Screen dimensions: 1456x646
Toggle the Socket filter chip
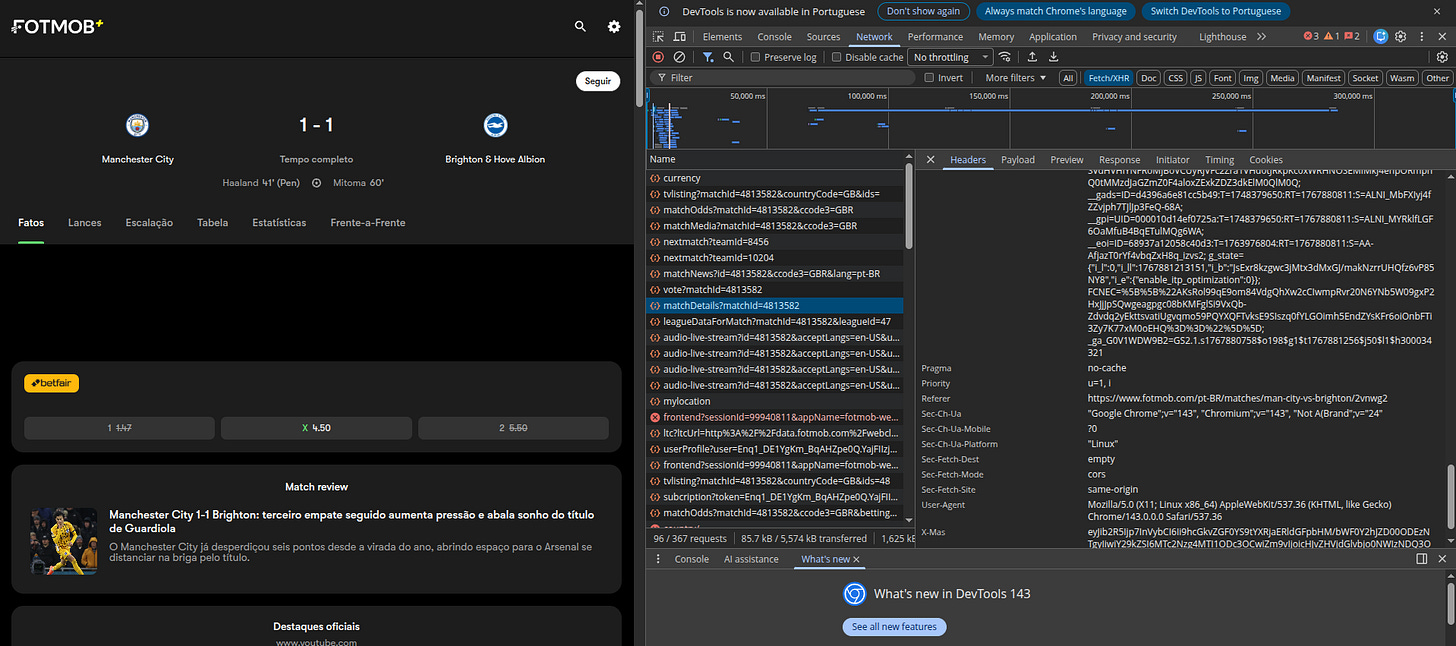pyautogui.click(x=1365, y=77)
